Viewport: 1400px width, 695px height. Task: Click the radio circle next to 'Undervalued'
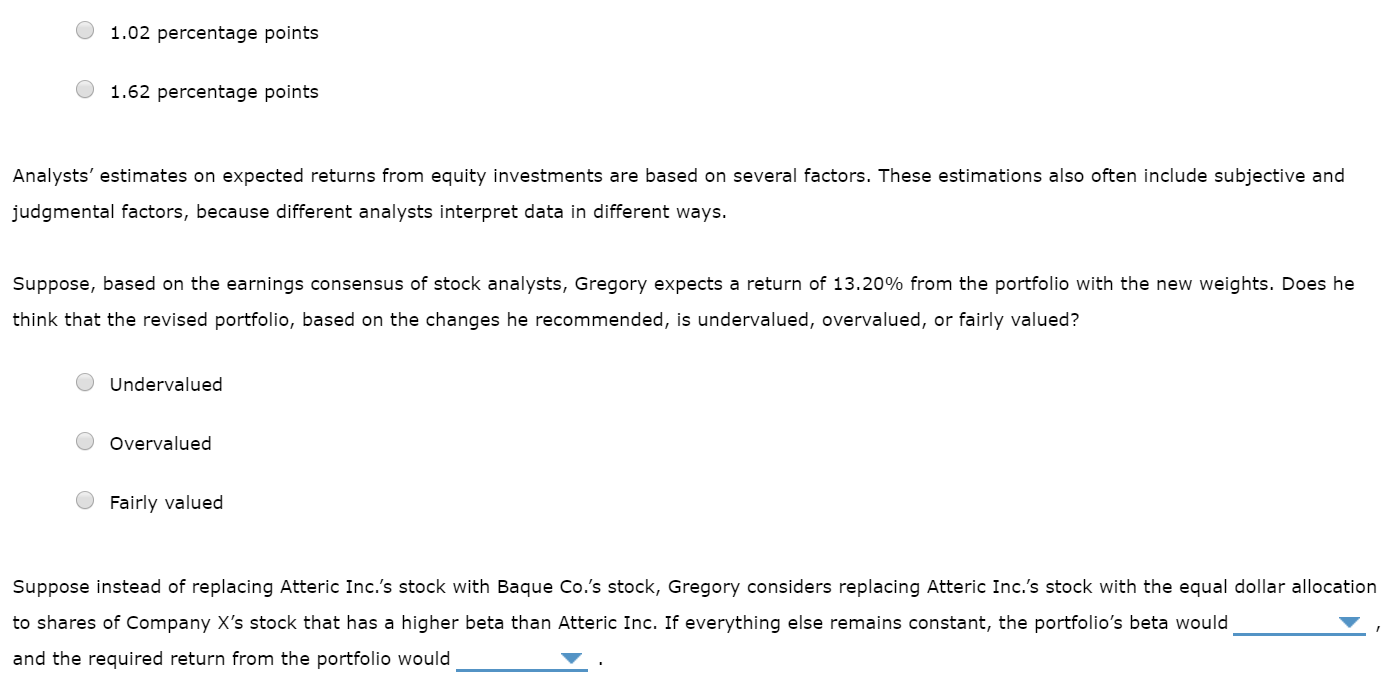[85, 382]
